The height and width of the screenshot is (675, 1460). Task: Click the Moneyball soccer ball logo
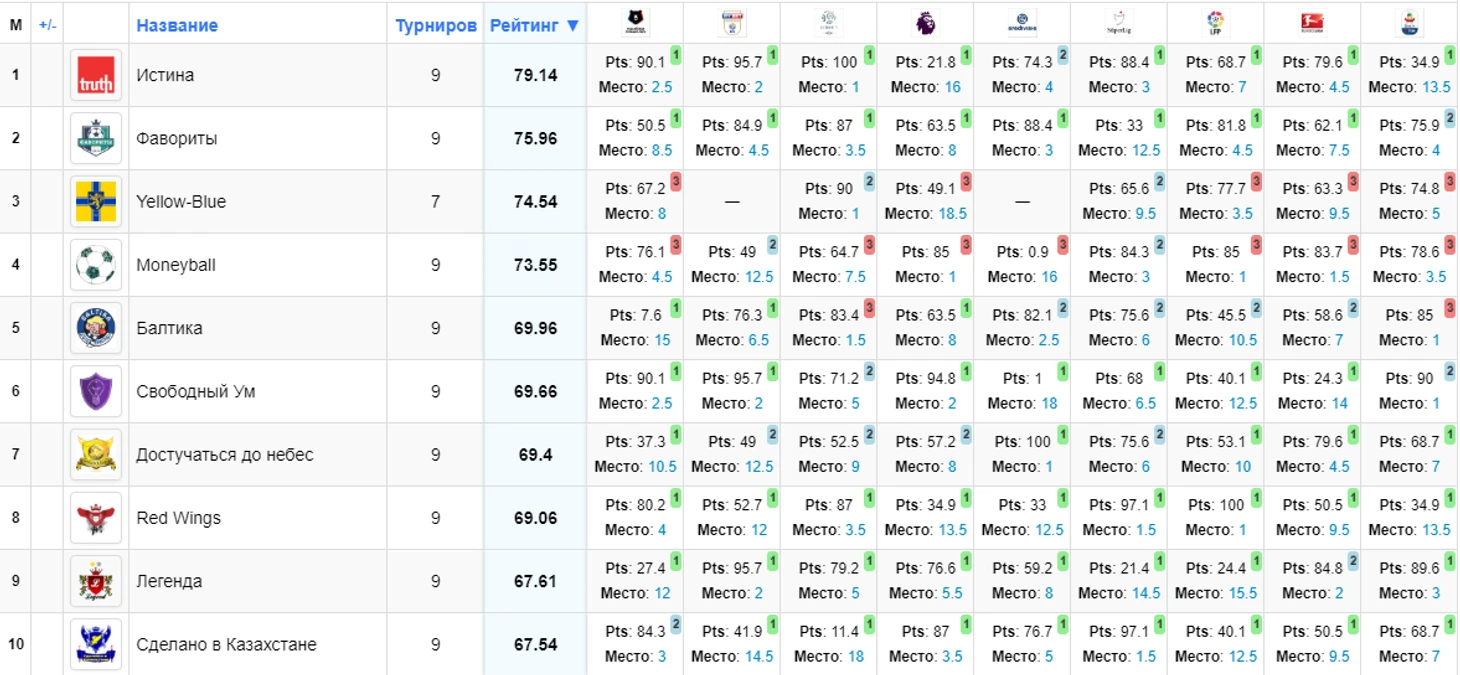tap(96, 265)
